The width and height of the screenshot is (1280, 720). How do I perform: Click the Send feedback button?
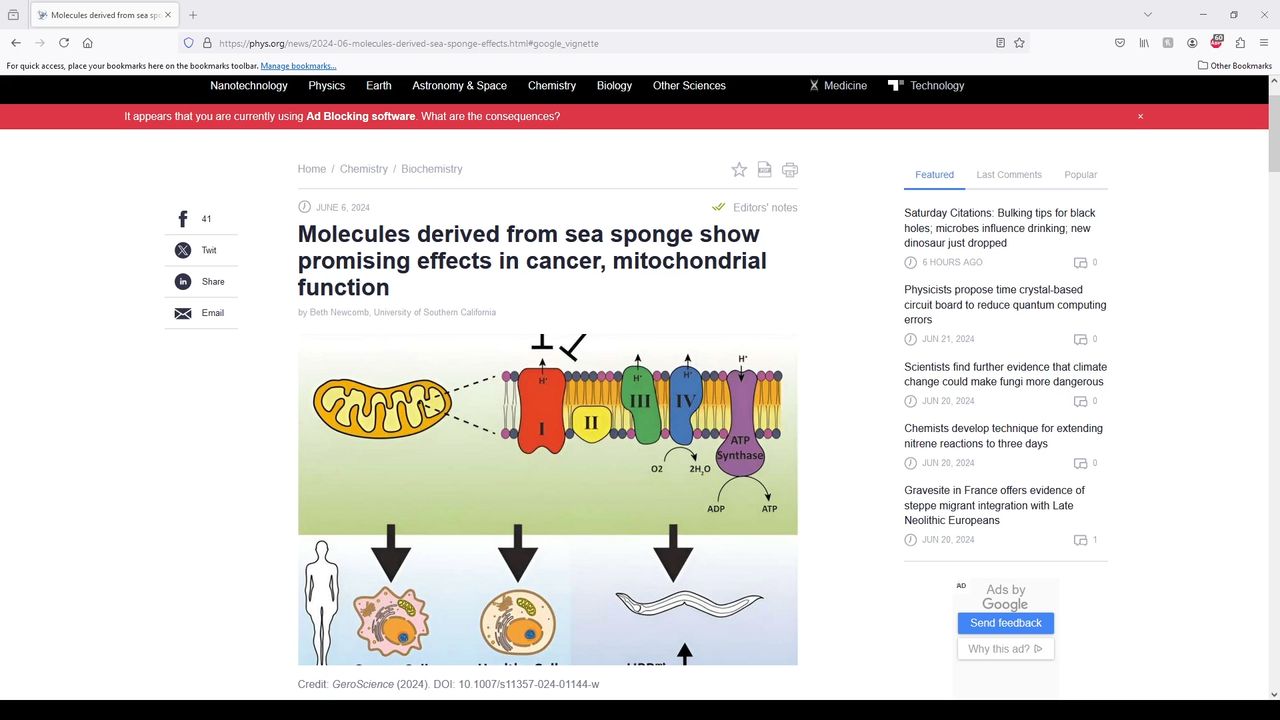coord(1005,623)
